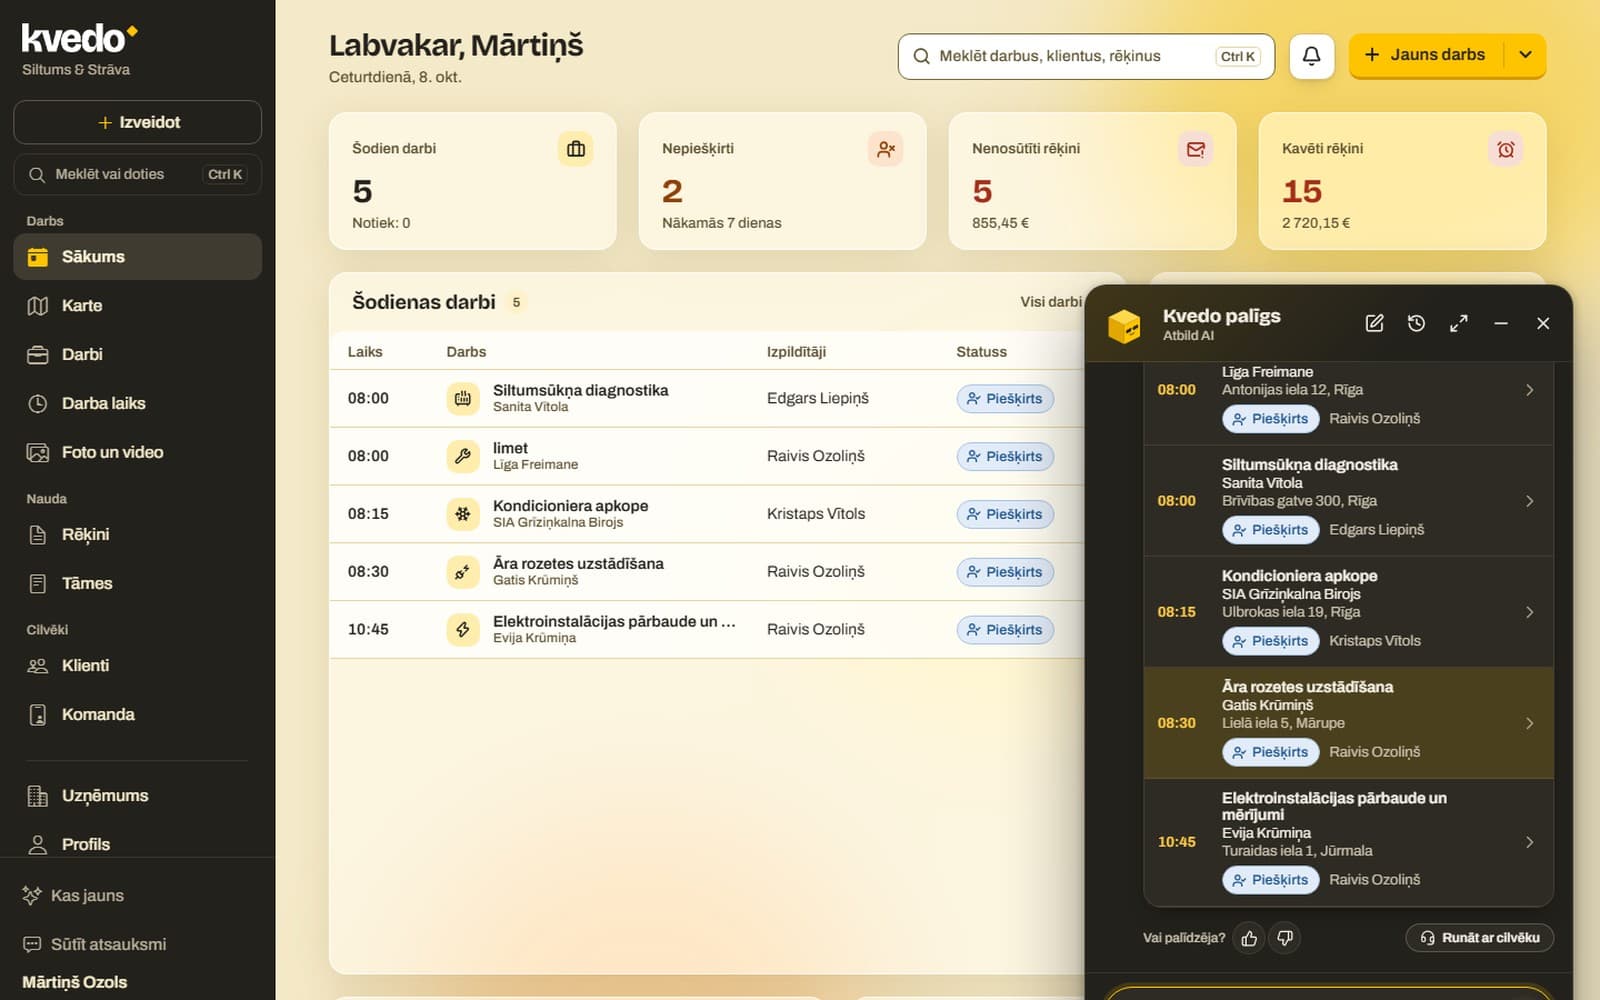Screen dimensions: 1600x1000
Task: Click the Meklēt vai doties sidebar search box
Action: pyautogui.click(x=138, y=174)
